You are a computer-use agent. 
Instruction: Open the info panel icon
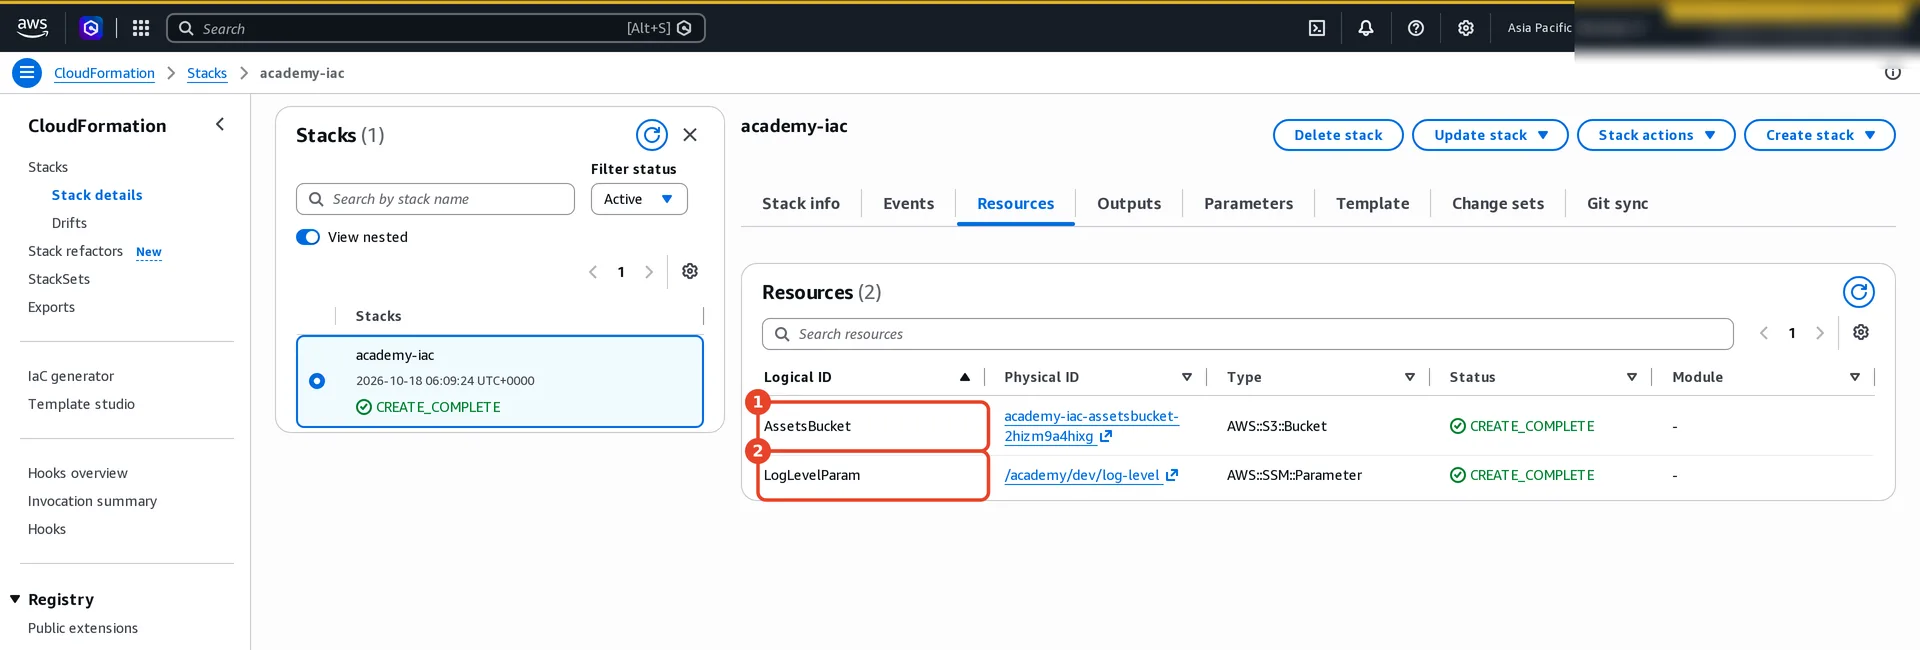coord(1892,73)
